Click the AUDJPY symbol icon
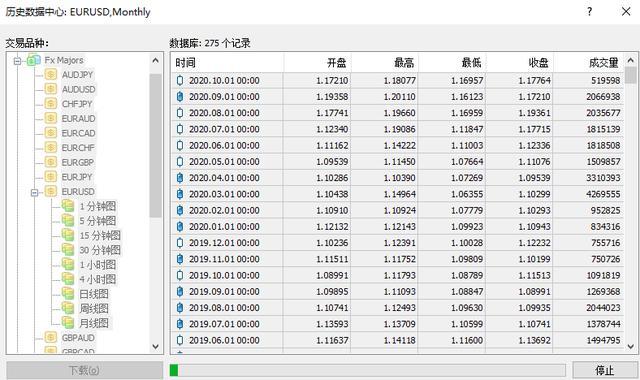Viewport: 640px width, 380px height. point(51,75)
